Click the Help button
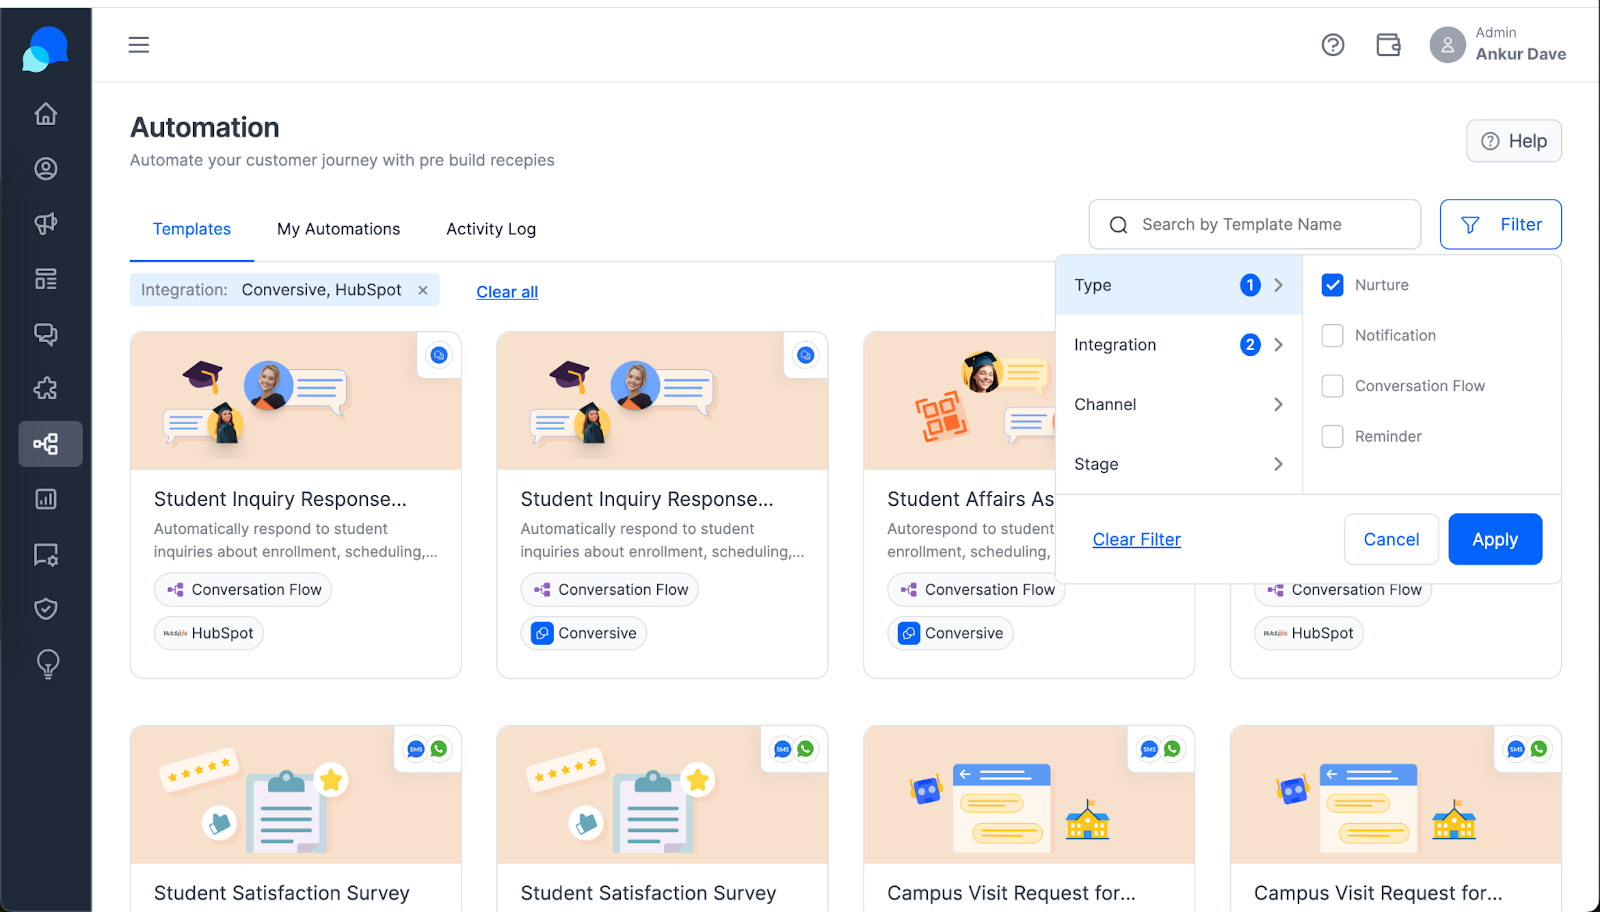Screen dimensions: 1600x912 tap(1514, 141)
